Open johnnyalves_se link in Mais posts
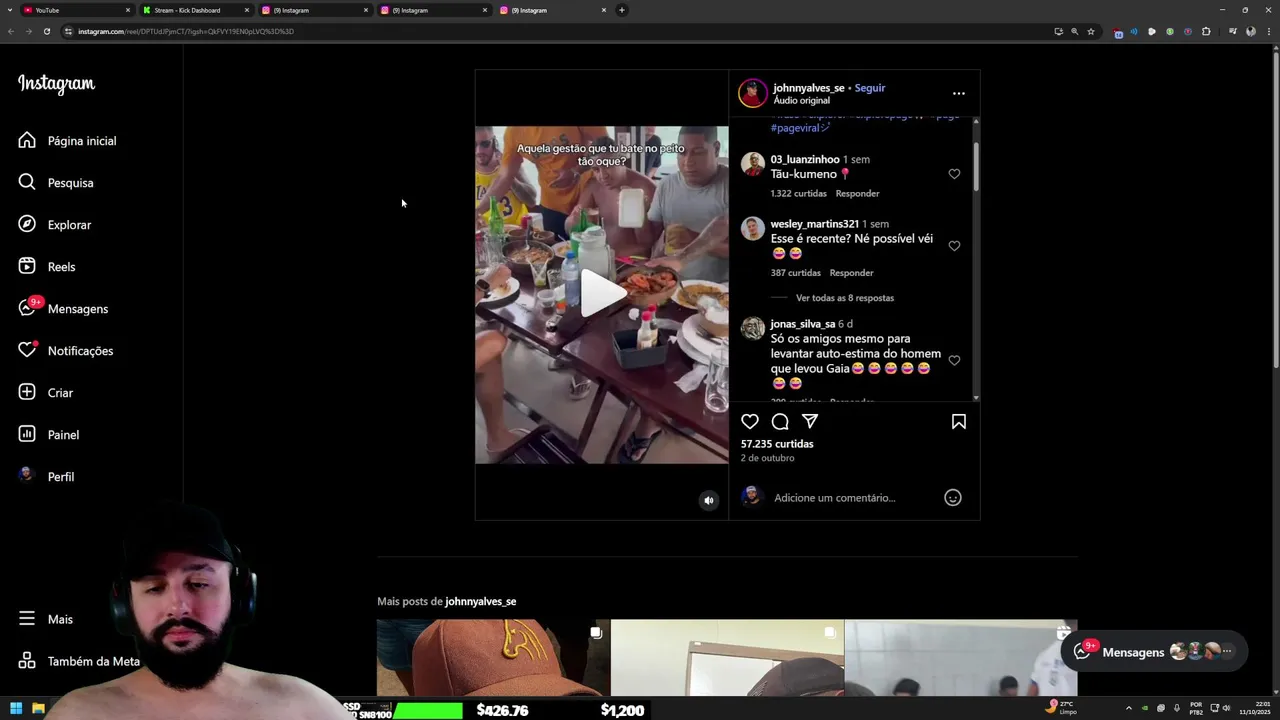Image resolution: width=1280 pixels, height=720 pixels. pos(480,602)
